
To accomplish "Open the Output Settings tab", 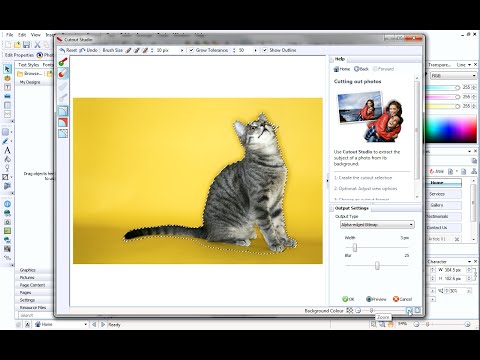I will click(351, 208).
